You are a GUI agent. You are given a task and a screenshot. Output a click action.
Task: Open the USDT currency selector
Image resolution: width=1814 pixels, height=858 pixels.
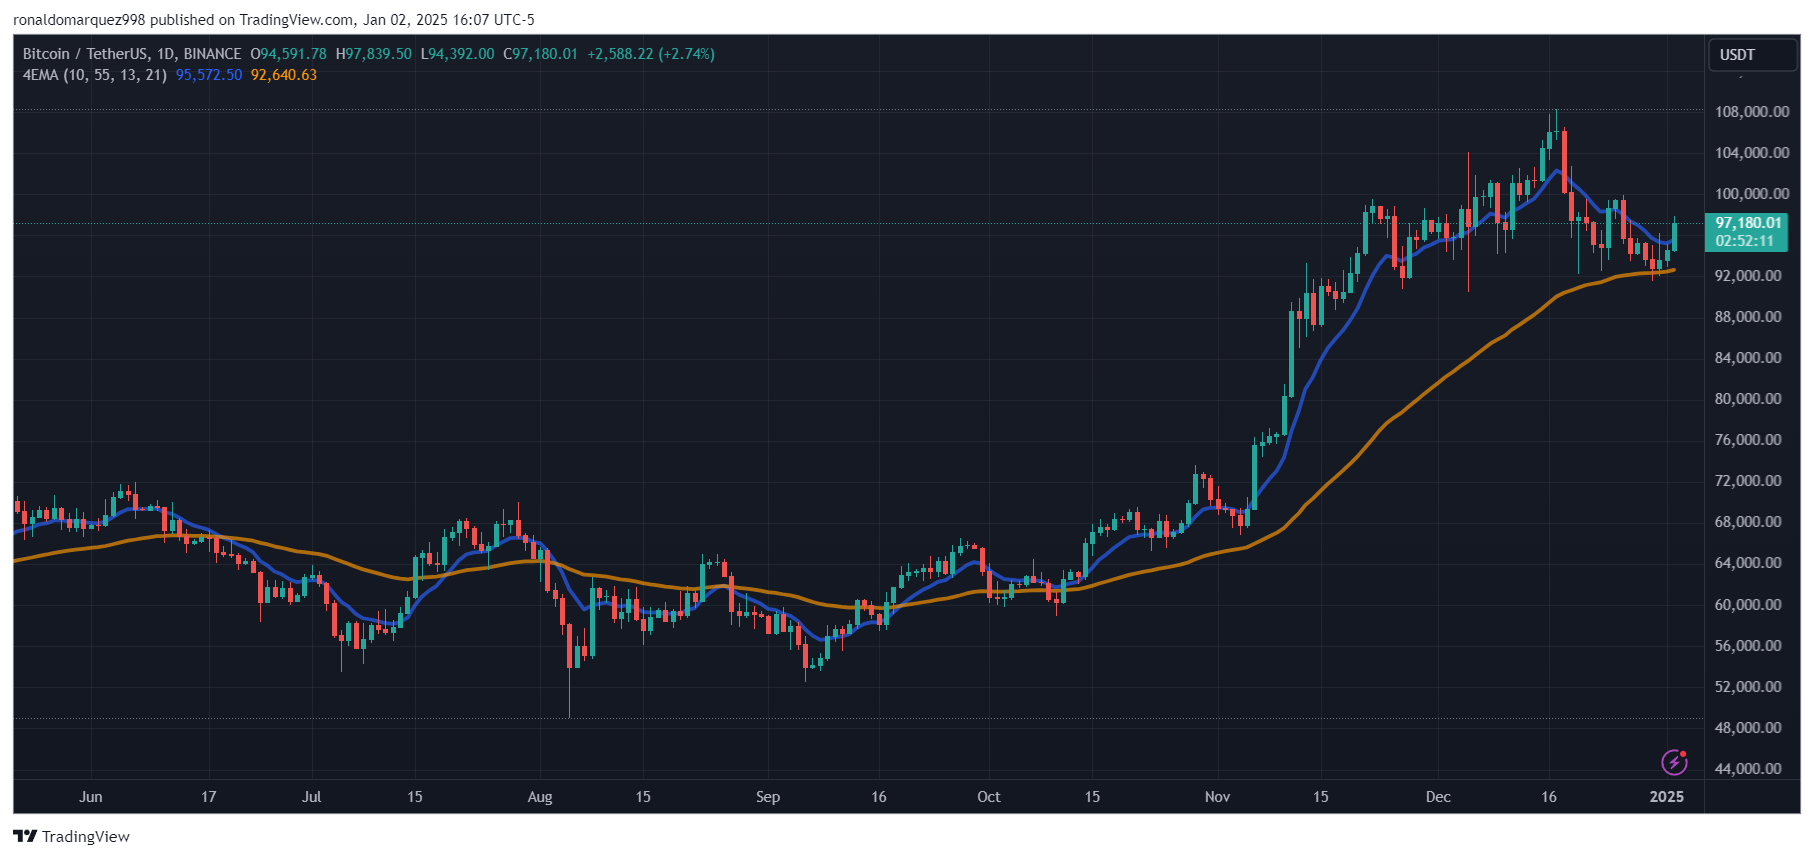1752,55
